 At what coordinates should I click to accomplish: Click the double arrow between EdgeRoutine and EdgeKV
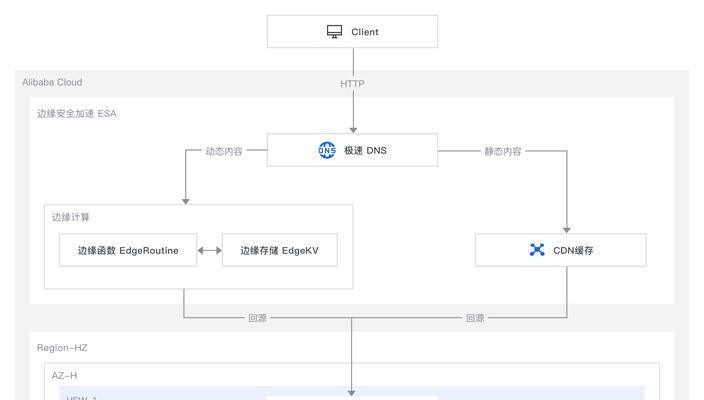(210, 250)
